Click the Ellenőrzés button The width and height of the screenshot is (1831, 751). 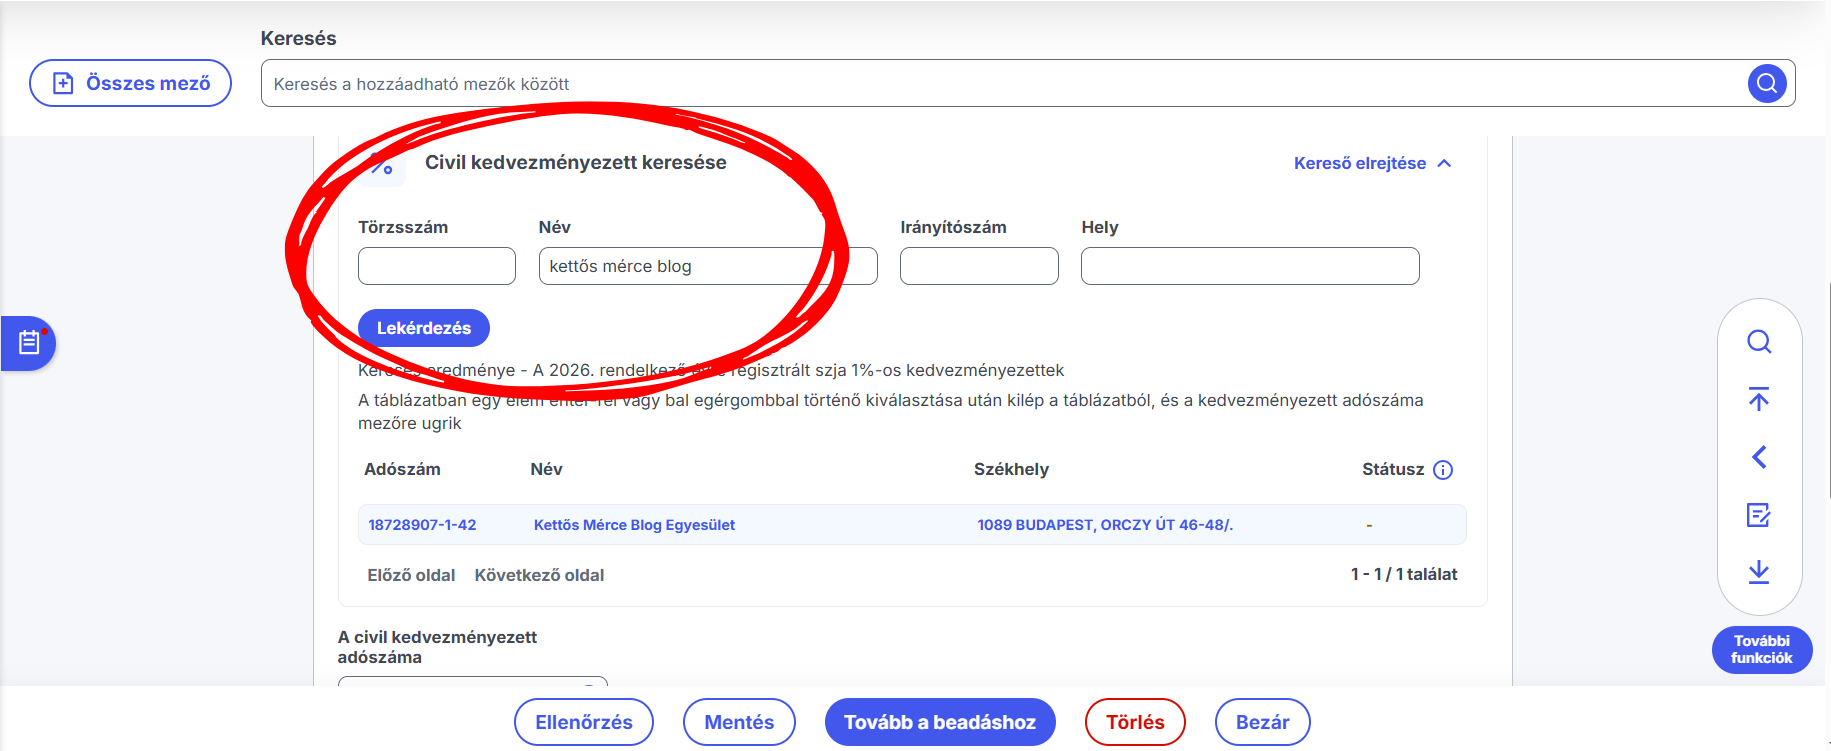pos(584,722)
